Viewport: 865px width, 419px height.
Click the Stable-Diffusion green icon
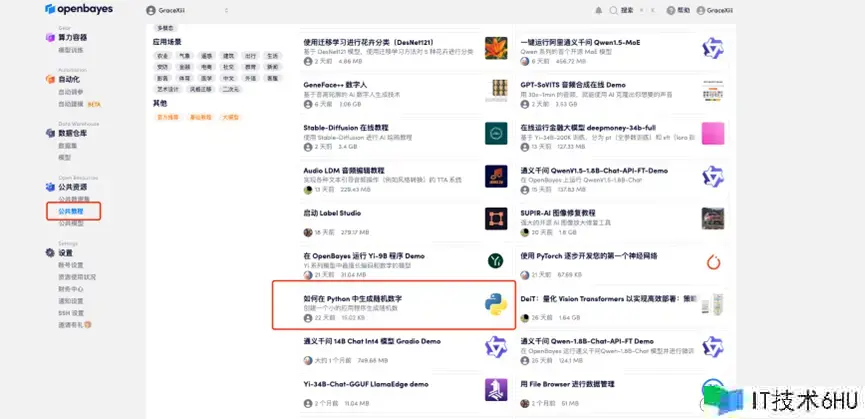coord(496,133)
